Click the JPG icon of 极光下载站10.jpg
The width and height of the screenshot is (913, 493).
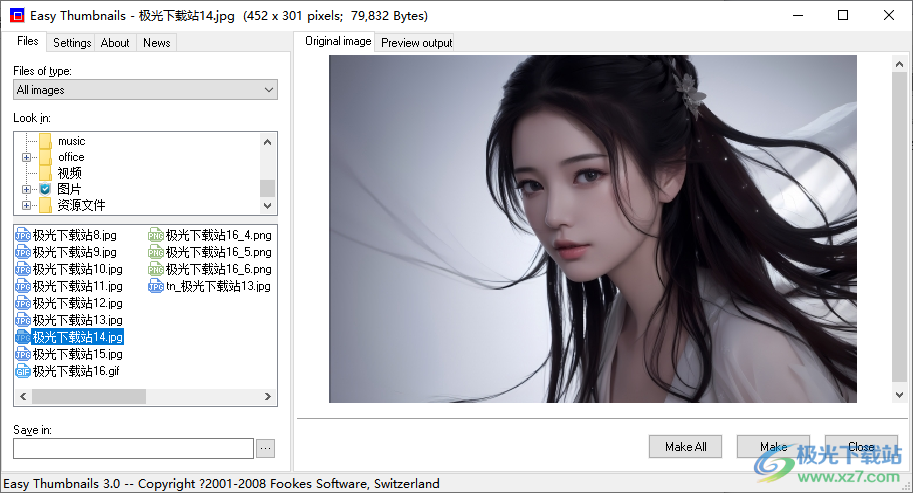point(23,269)
